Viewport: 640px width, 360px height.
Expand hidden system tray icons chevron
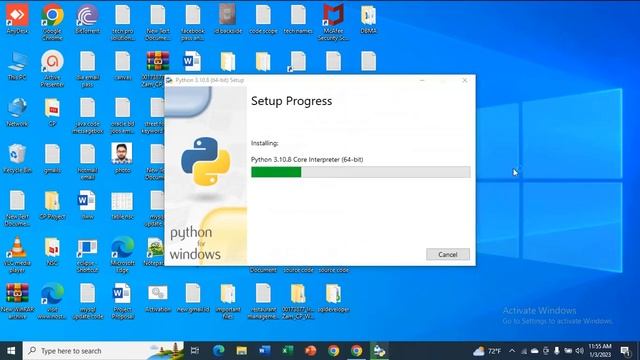[x=512, y=351]
